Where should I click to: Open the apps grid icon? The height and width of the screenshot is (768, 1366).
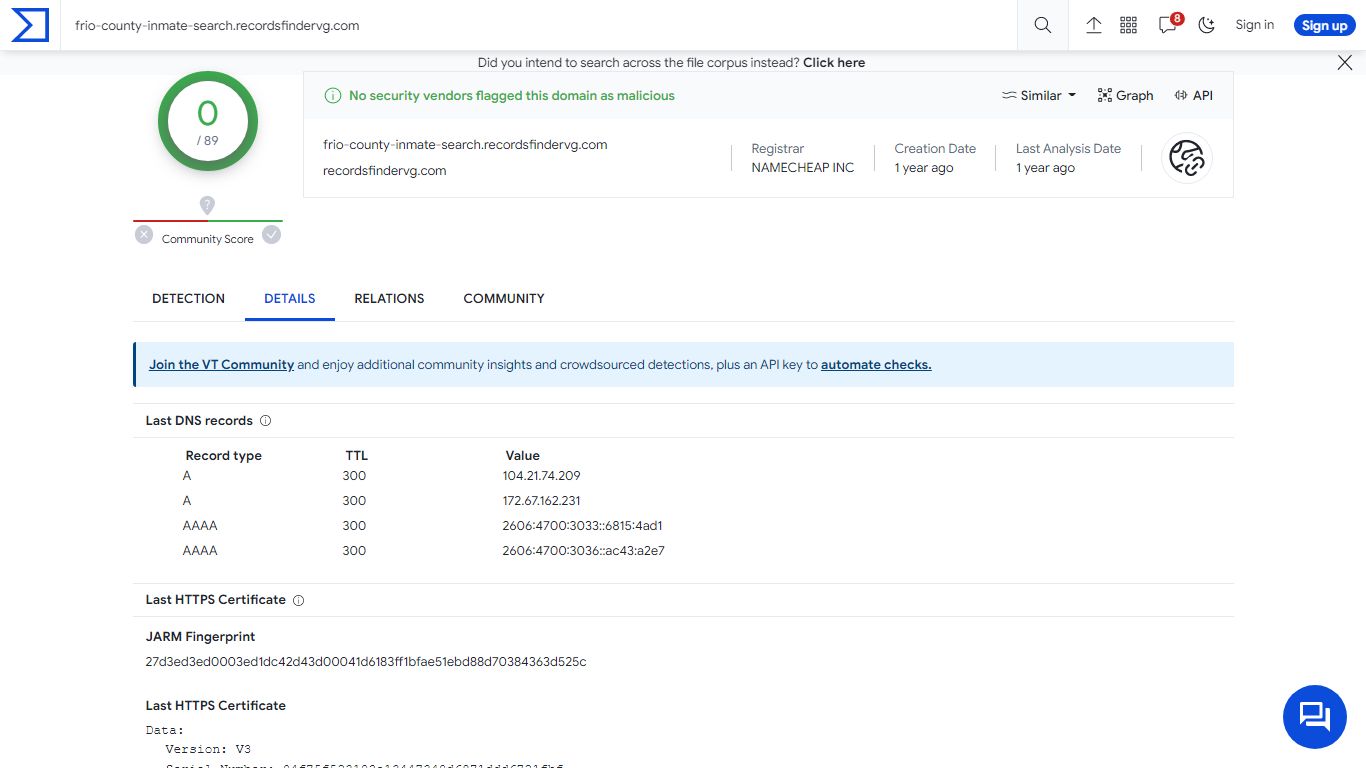[1129, 25]
